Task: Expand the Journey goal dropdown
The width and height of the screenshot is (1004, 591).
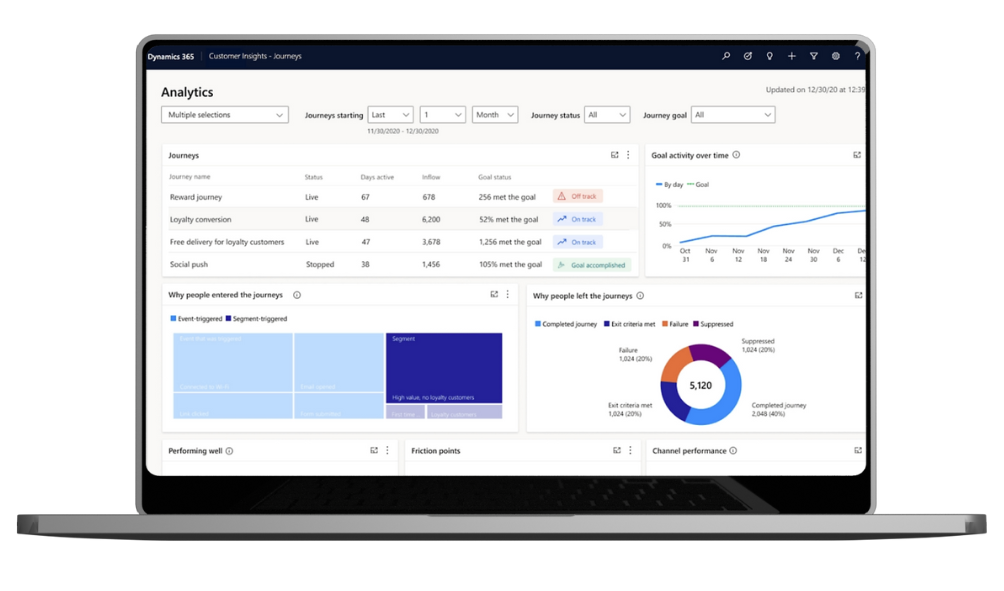Action: [x=733, y=115]
